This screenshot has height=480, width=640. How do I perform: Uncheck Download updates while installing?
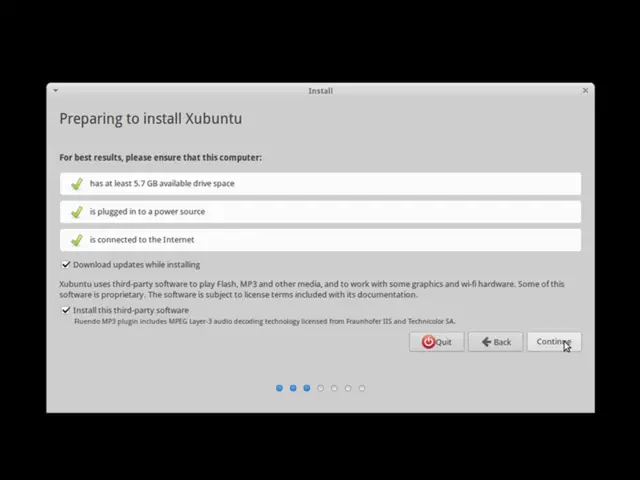tap(66, 264)
